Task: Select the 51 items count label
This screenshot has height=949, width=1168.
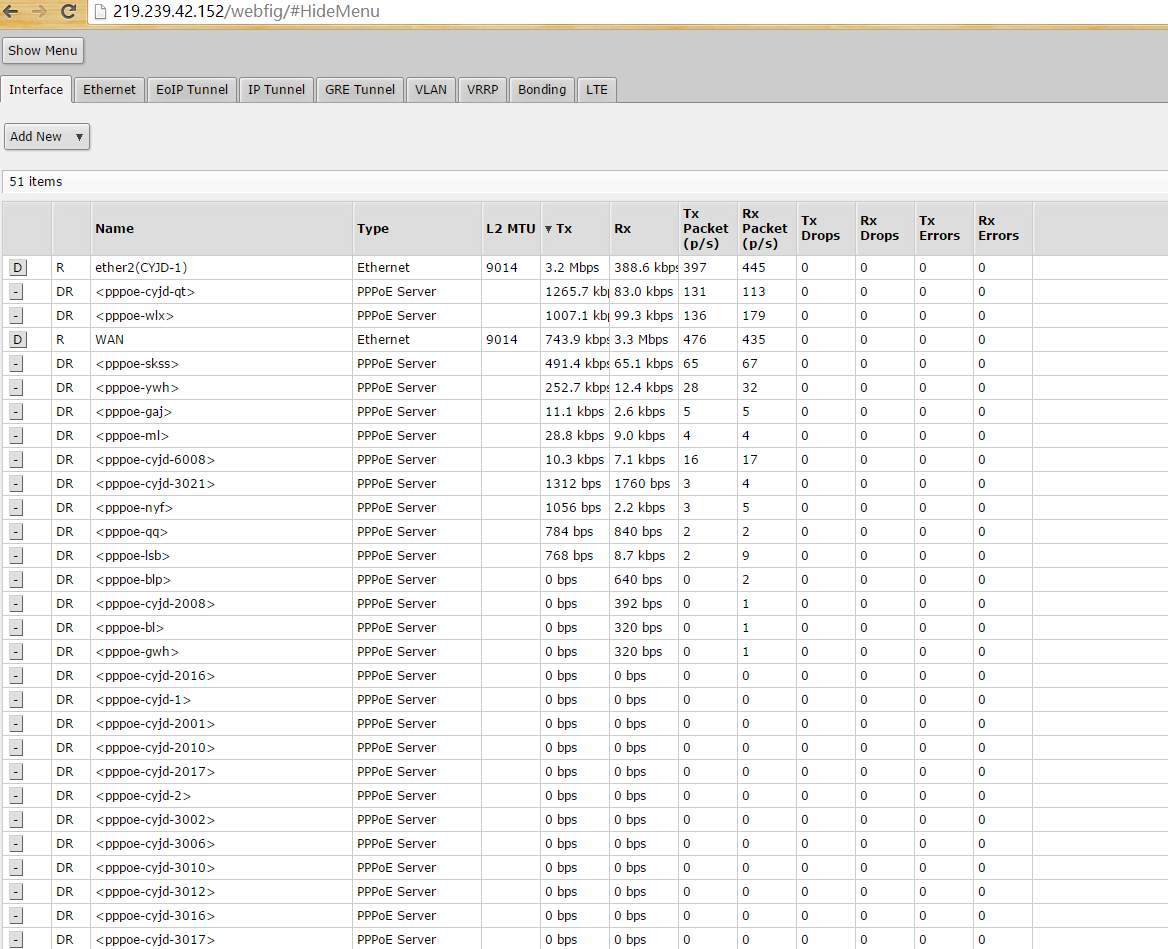Action: (x=36, y=182)
